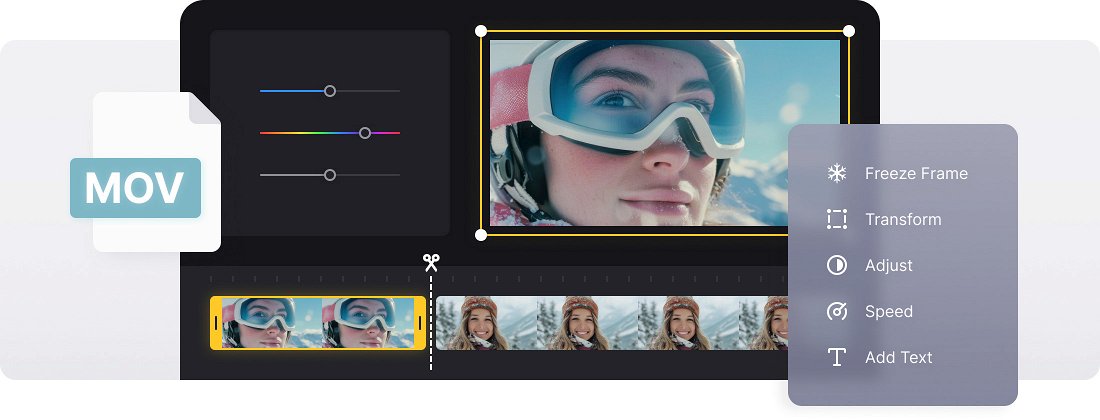Select the yellow-highlighted ski goggles clip

coord(318,323)
